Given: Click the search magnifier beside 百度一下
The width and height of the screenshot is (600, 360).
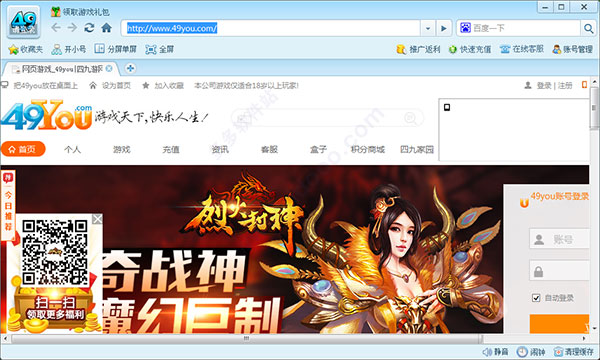Looking at the screenshot, I should pyautogui.click(x=588, y=28).
